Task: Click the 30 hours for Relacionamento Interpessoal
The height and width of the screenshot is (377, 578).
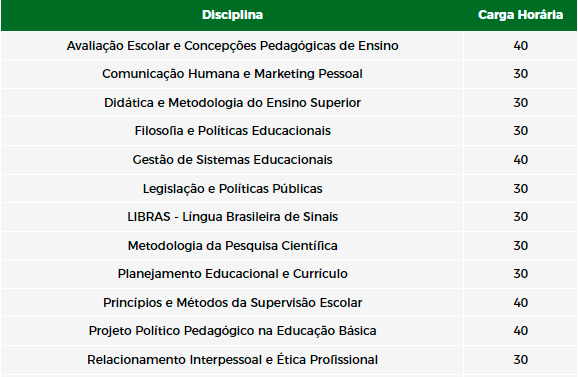Action: click(x=520, y=360)
